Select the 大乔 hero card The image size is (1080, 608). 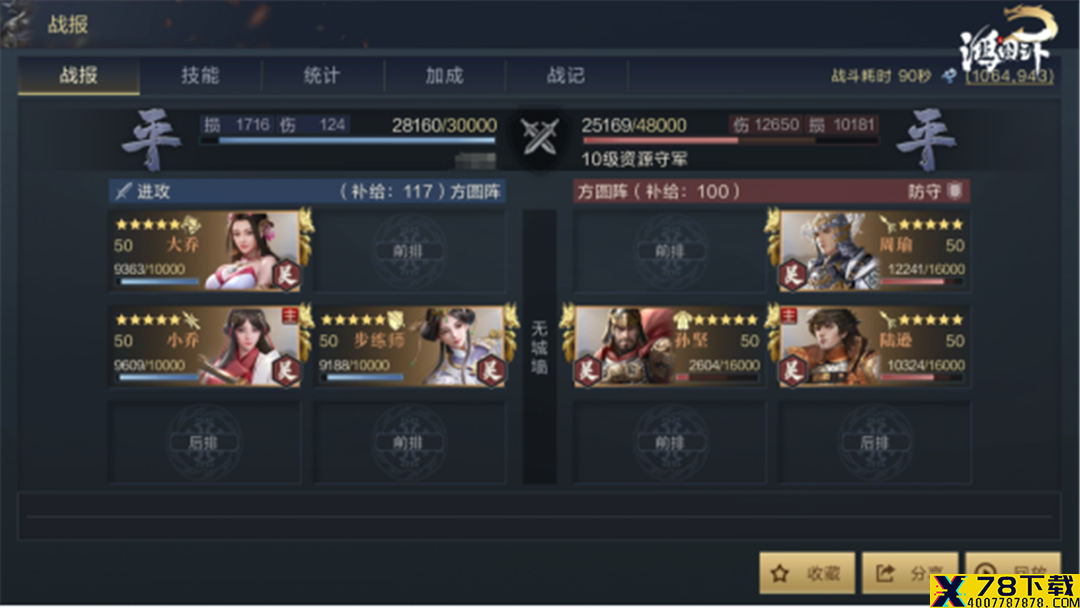point(206,251)
